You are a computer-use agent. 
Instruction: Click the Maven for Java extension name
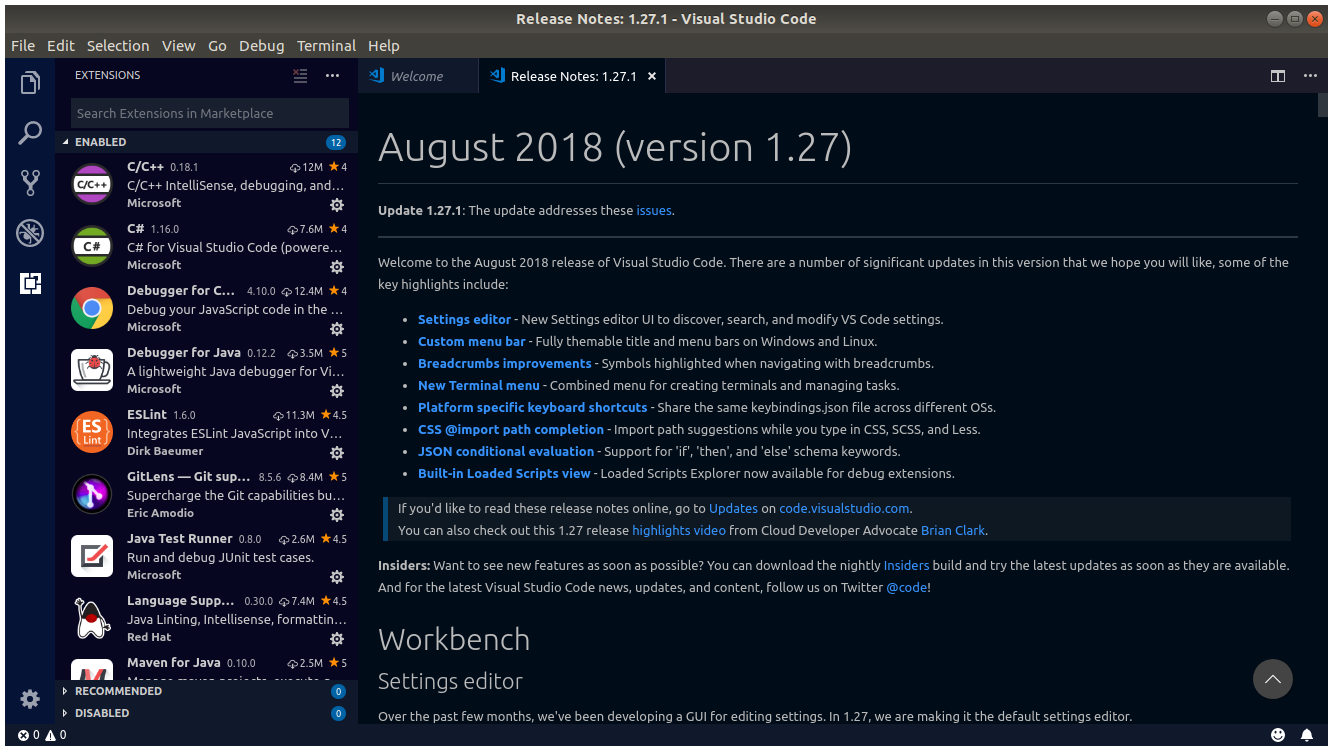pos(174,663)
